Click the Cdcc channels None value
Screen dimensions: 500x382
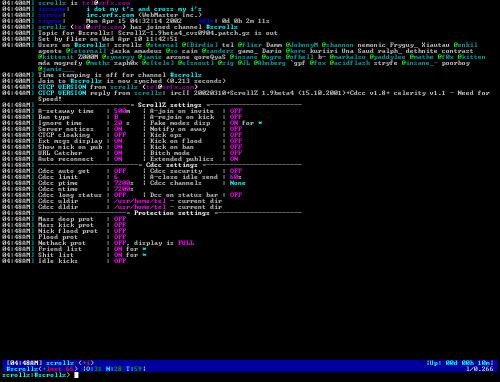[238, 183]
